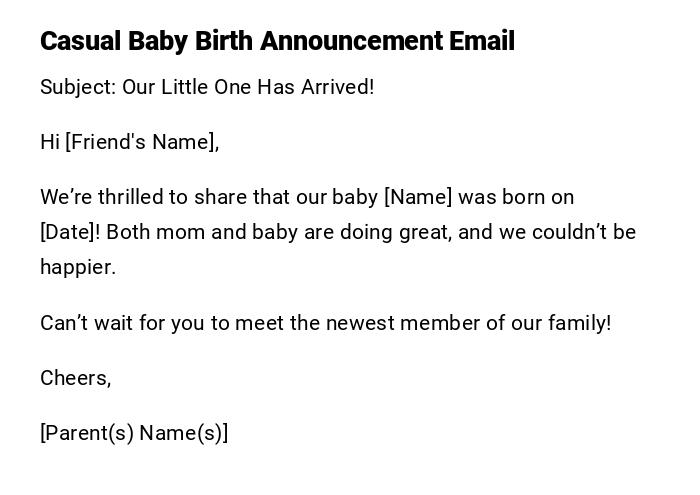Click the word "Casual" in the title

pyautogui.click(x=80, y=41)
